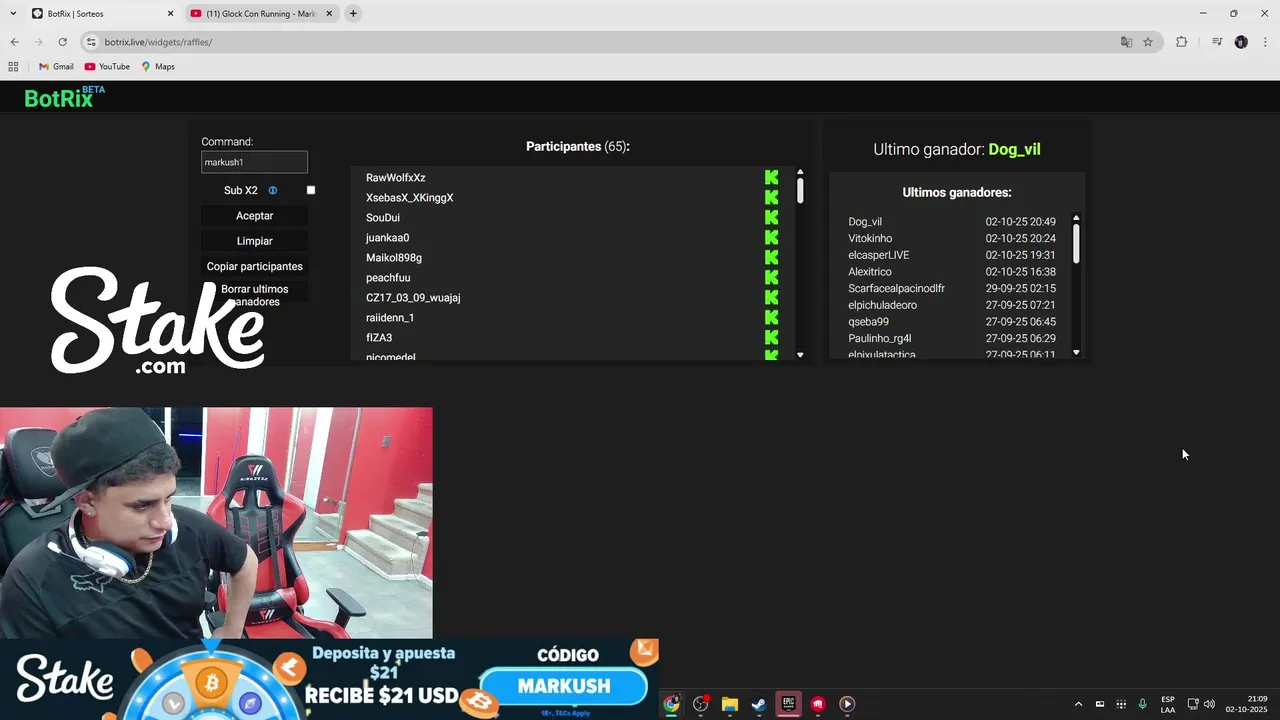1280x720 pixels.
Task: Select participant raiidenn_1
Action: coord(390,317)
